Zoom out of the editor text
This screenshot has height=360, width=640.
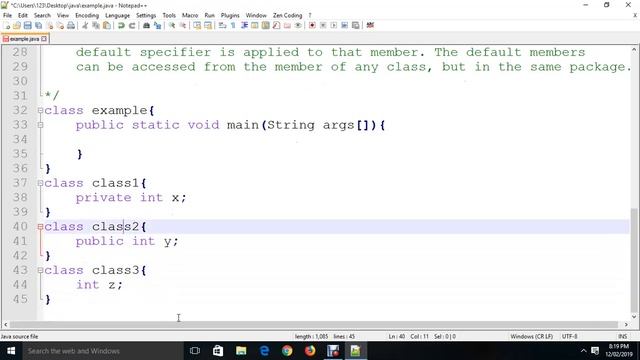(x=182, y=25)
